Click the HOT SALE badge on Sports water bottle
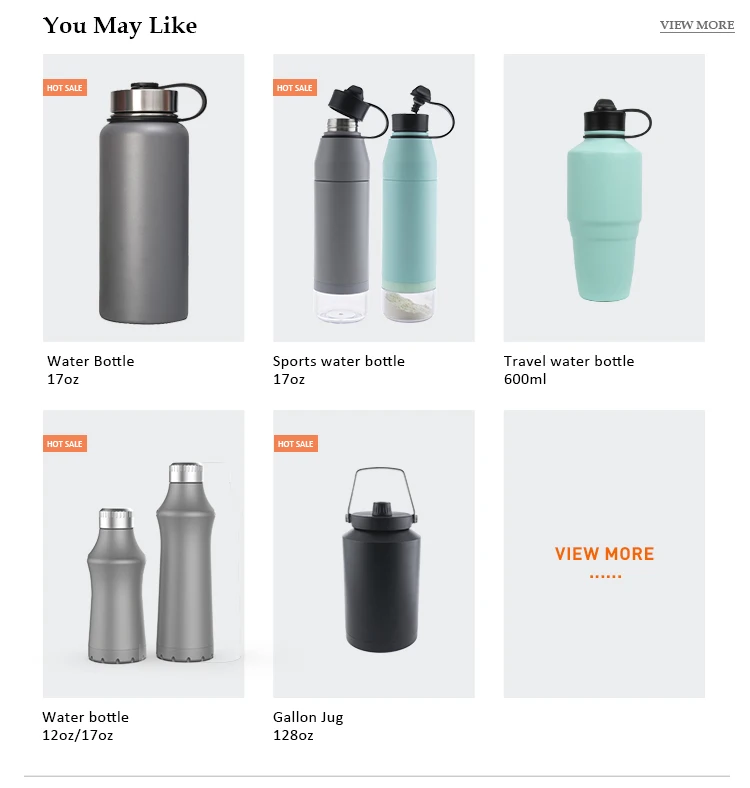The image size is (750, 788). click(x=295, y=87)
